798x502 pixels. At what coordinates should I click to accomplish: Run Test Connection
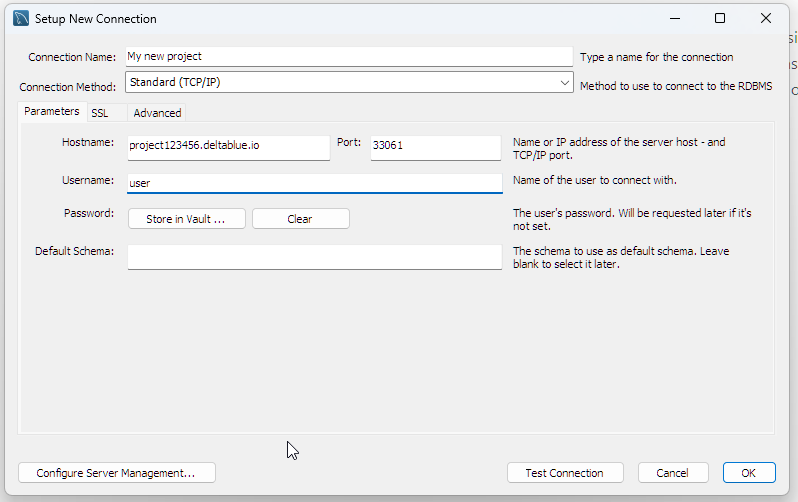click(565, 473)
